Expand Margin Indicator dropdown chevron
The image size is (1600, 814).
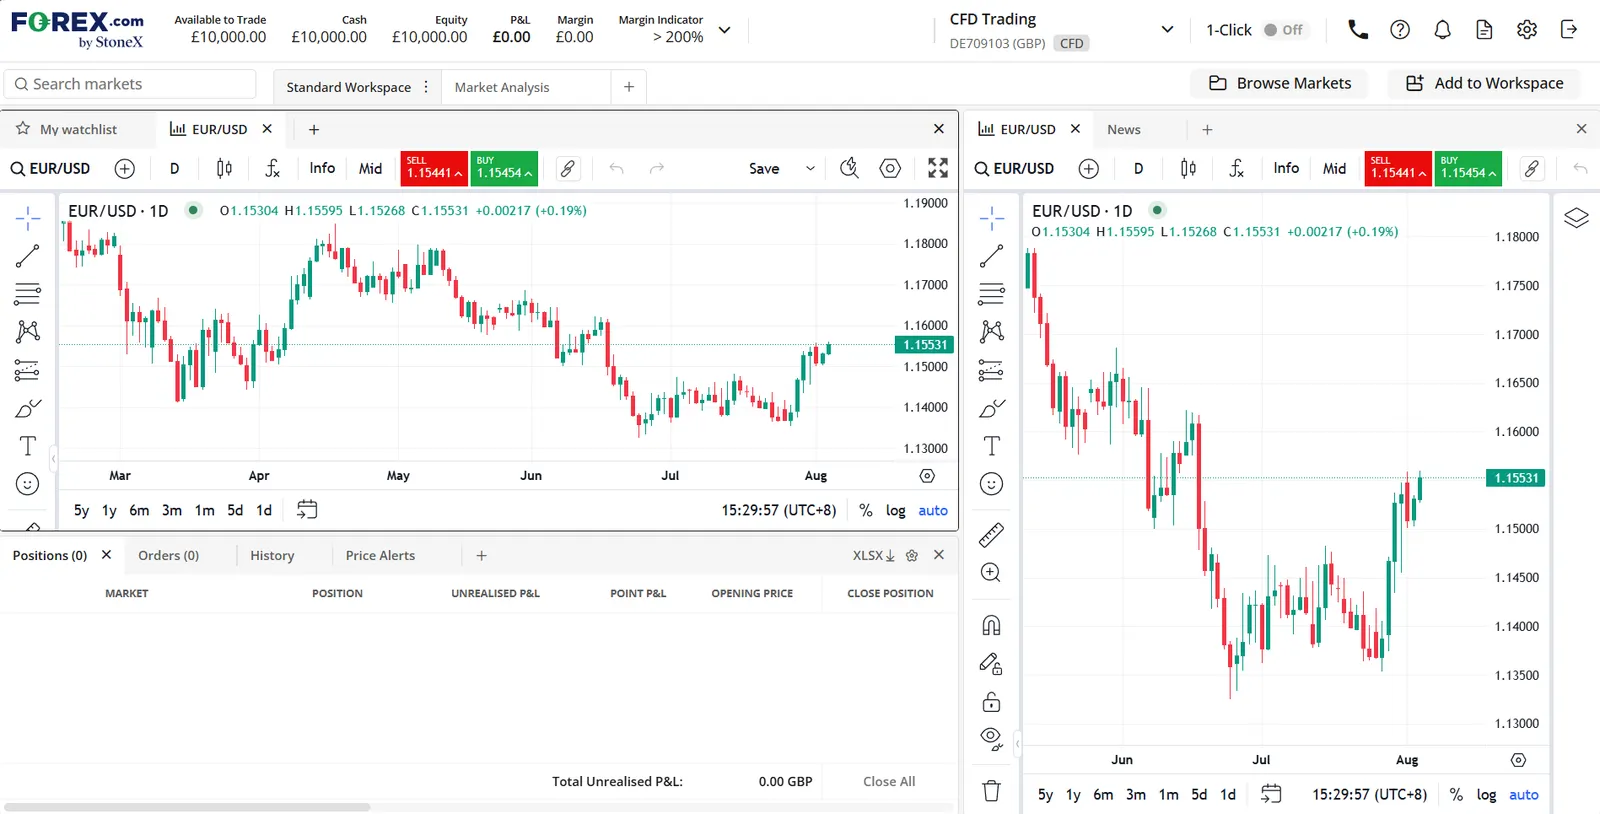click(725, 30)
